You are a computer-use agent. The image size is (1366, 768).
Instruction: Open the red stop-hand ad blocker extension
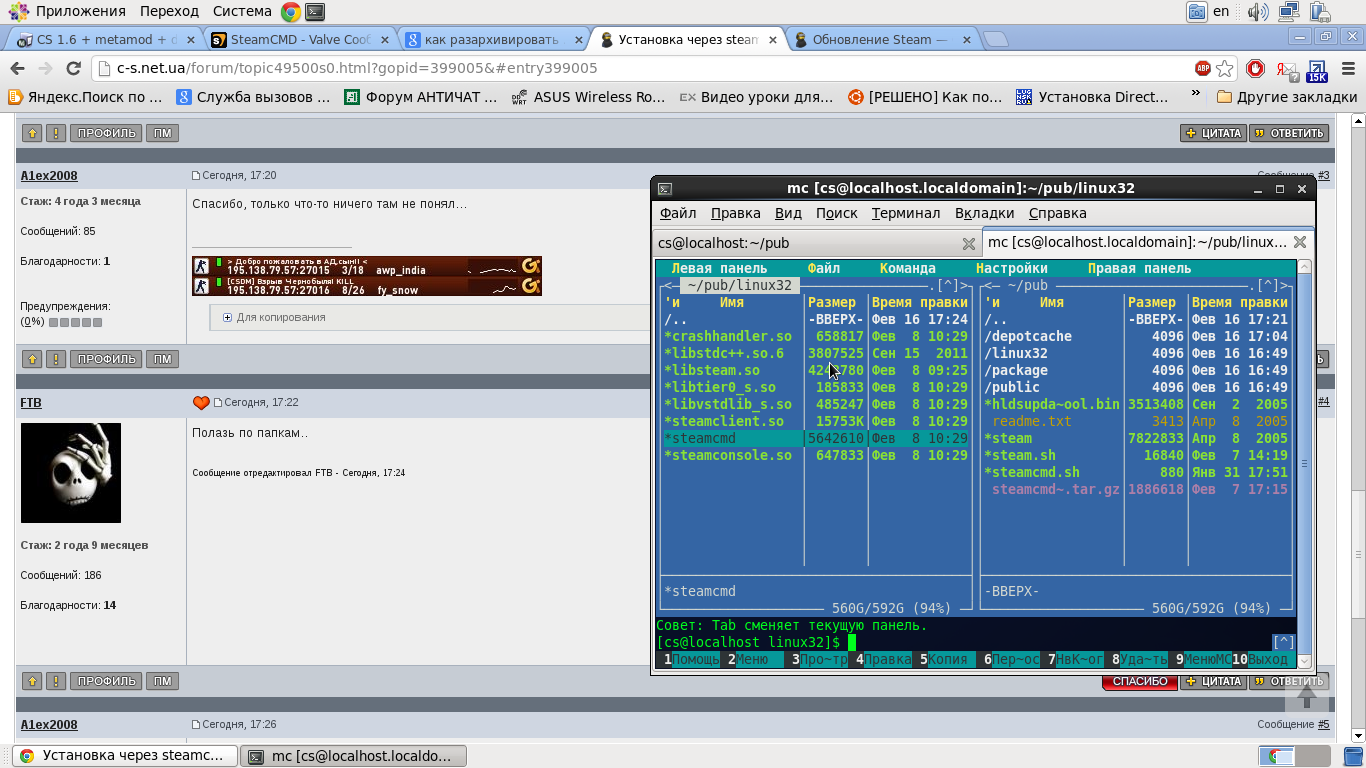click(x=1256, y=68)
